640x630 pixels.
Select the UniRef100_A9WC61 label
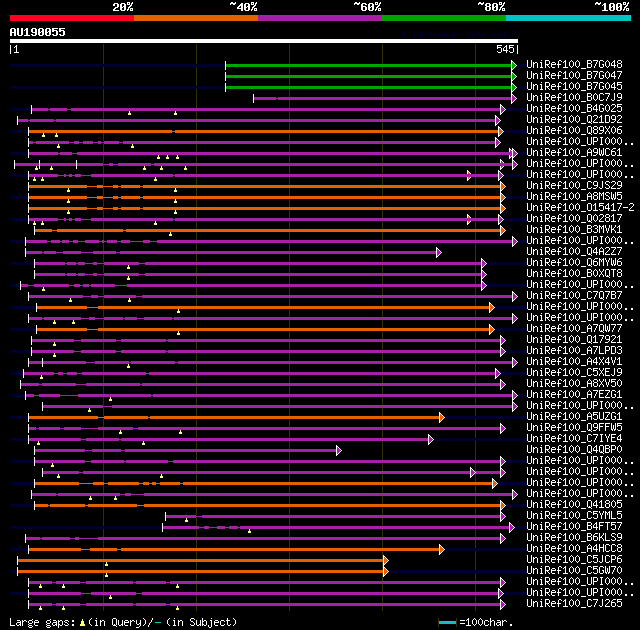pos(574,153)
